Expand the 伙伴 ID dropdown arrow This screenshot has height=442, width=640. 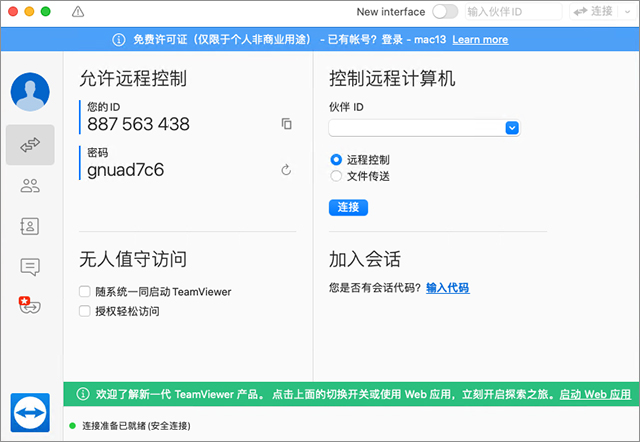[x=512, y=128]
